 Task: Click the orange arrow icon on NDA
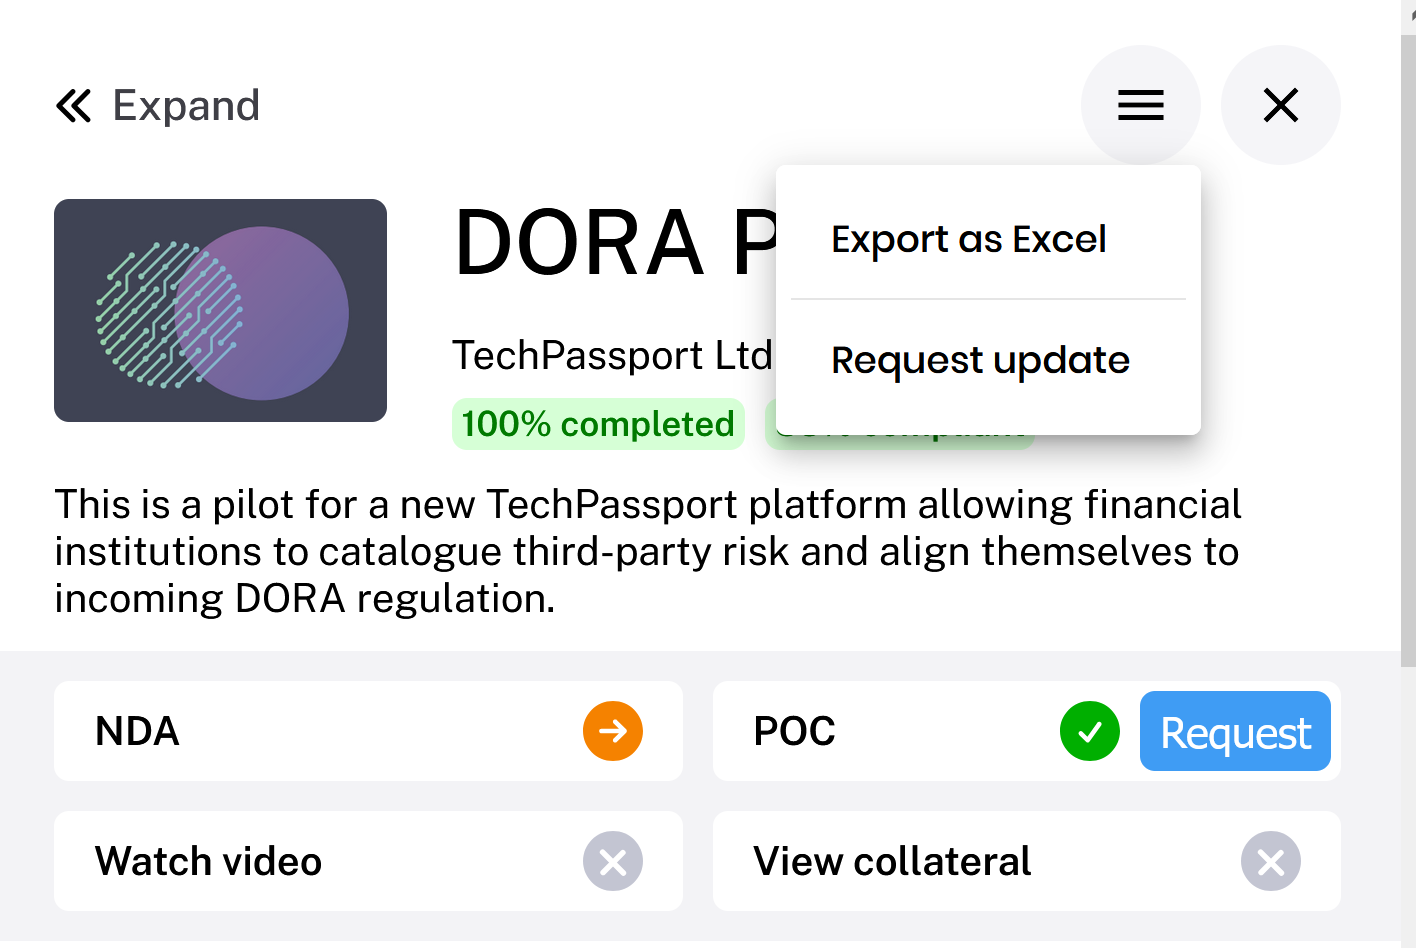(612, 731)
